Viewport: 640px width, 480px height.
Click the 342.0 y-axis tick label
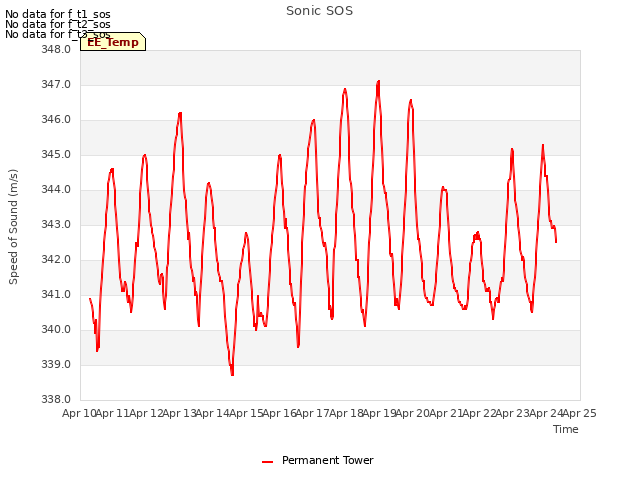coord(56,259)
